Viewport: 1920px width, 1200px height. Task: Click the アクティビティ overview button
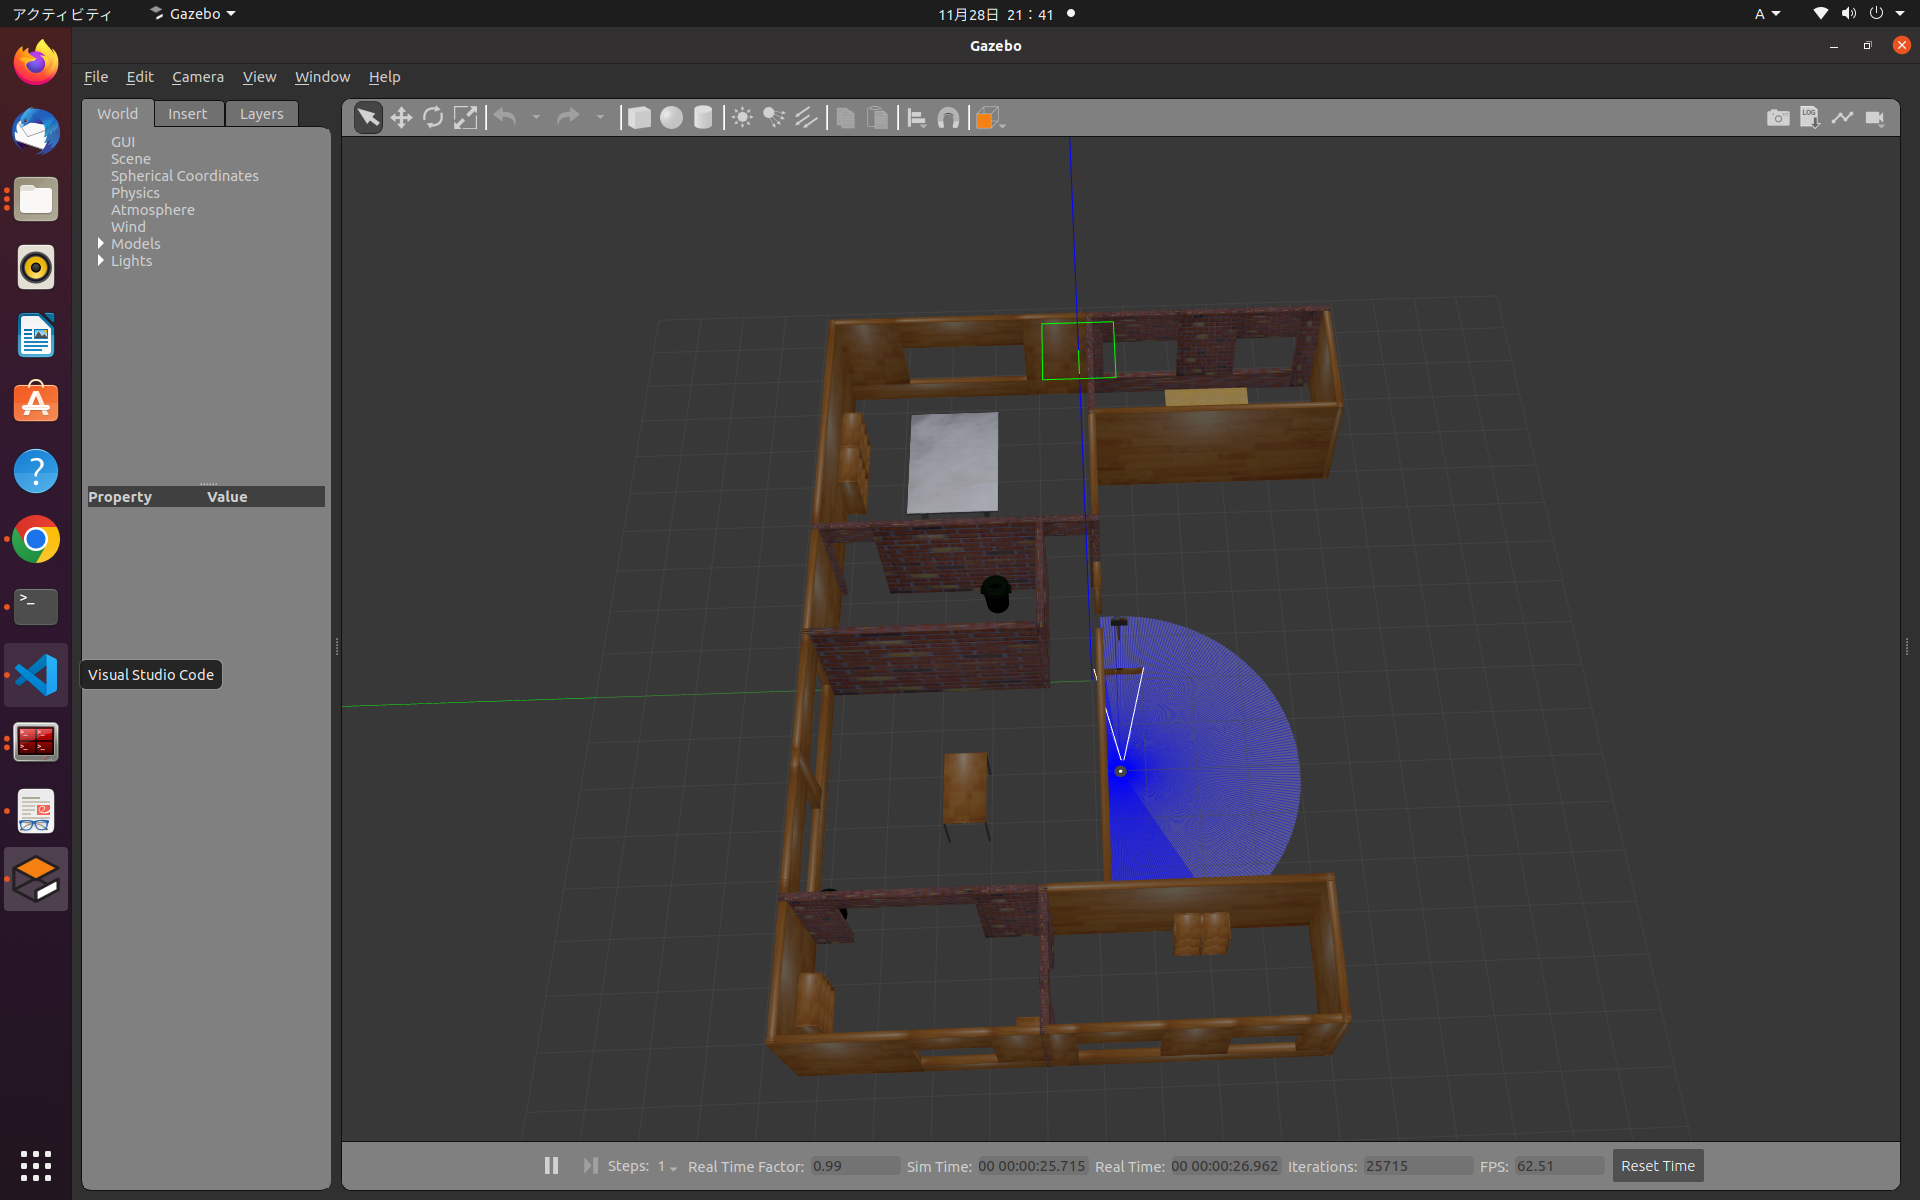point(62,14)
